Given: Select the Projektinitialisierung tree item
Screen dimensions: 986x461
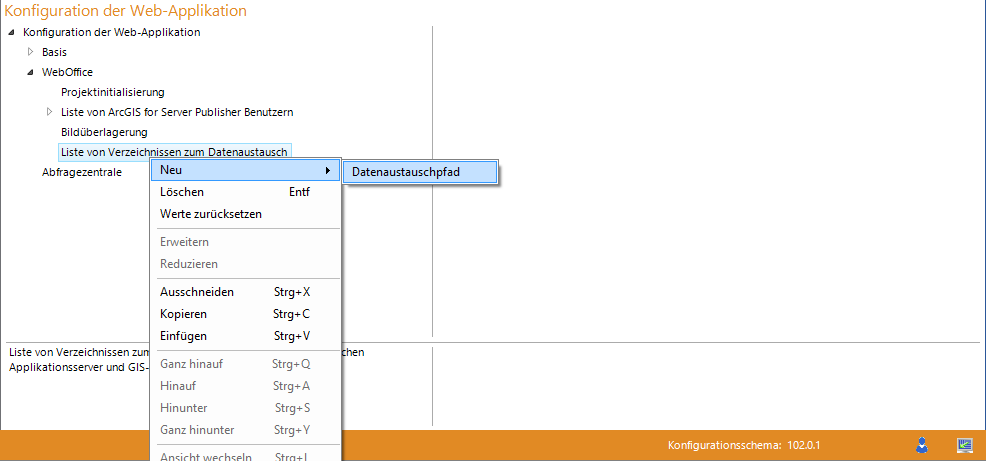Looking at the screenshot, I should click(x=112, y=92).
